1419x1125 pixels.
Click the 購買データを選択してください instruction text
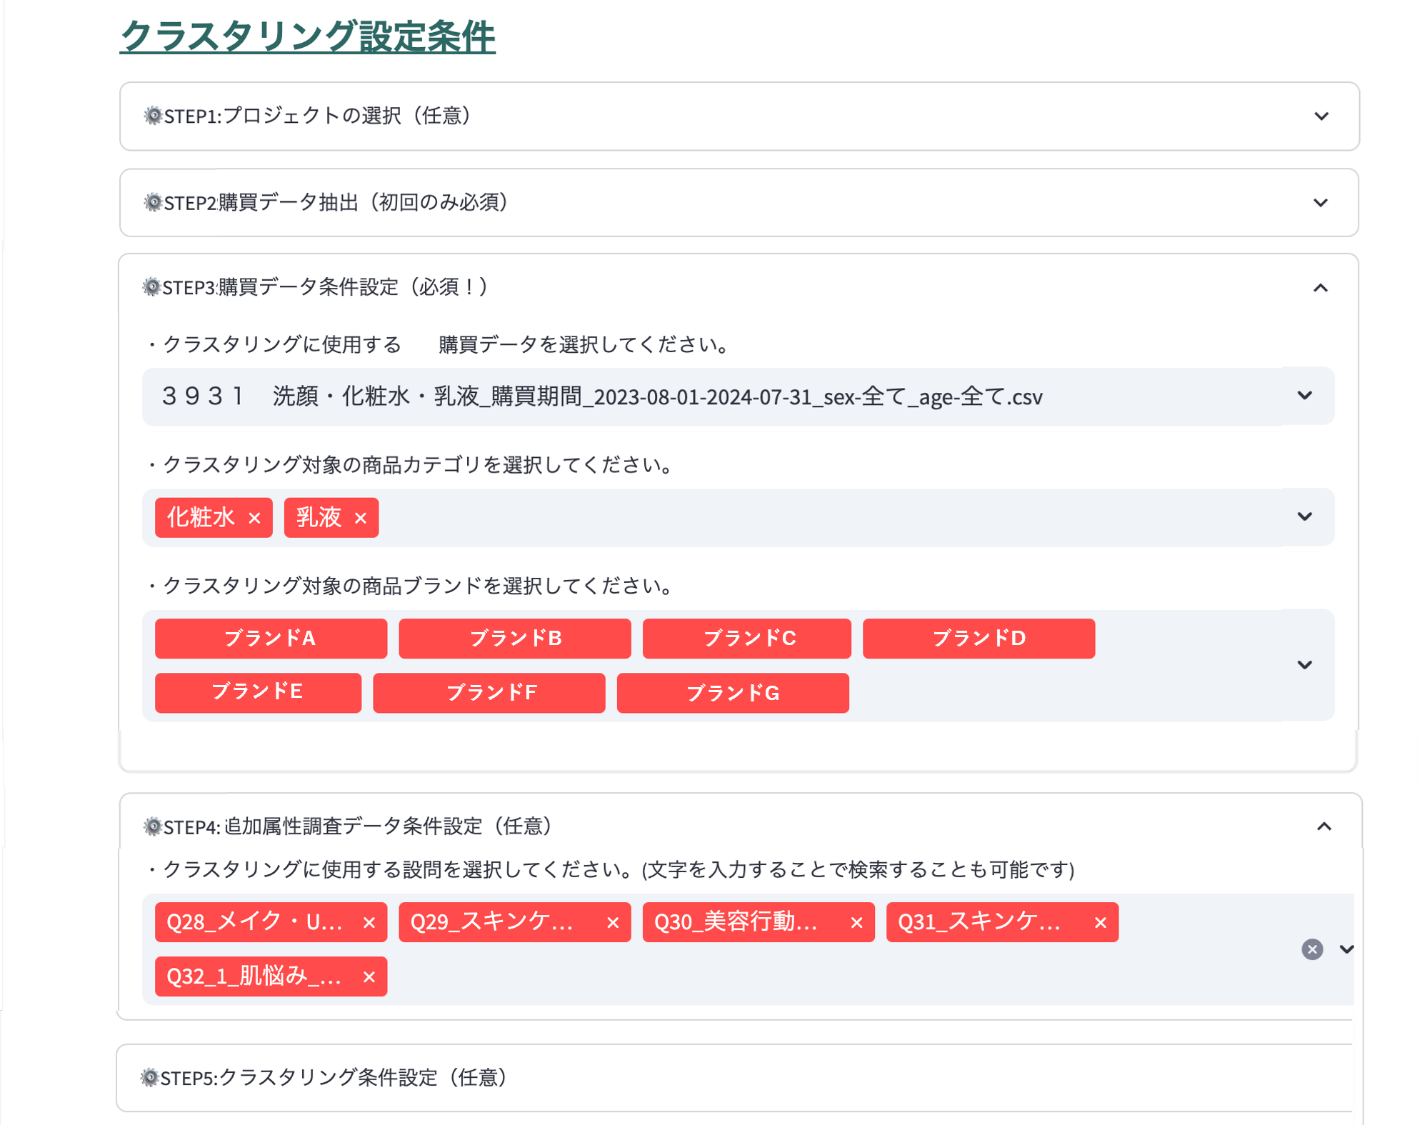click(585, 345)
